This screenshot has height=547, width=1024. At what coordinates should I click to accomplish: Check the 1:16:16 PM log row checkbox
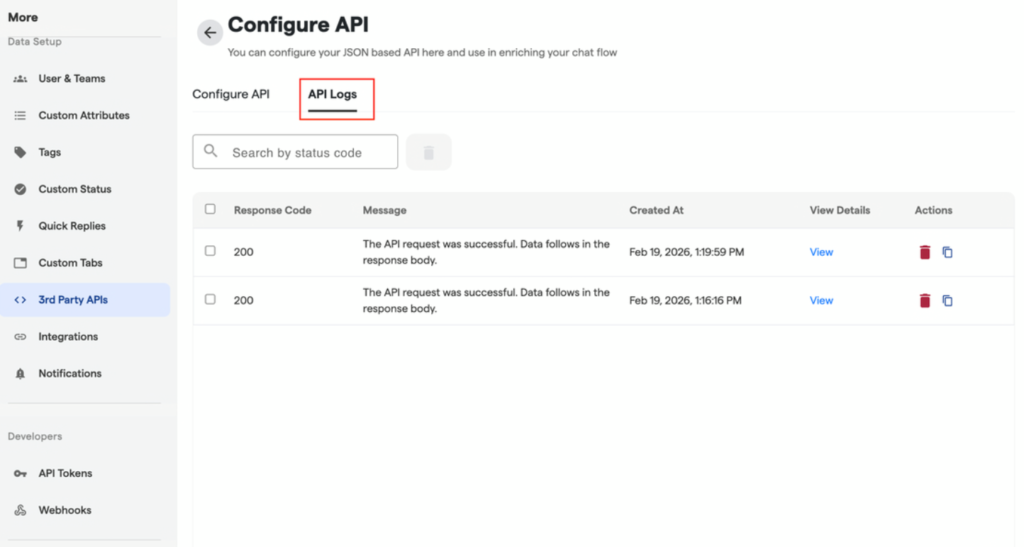pos(210,299)
